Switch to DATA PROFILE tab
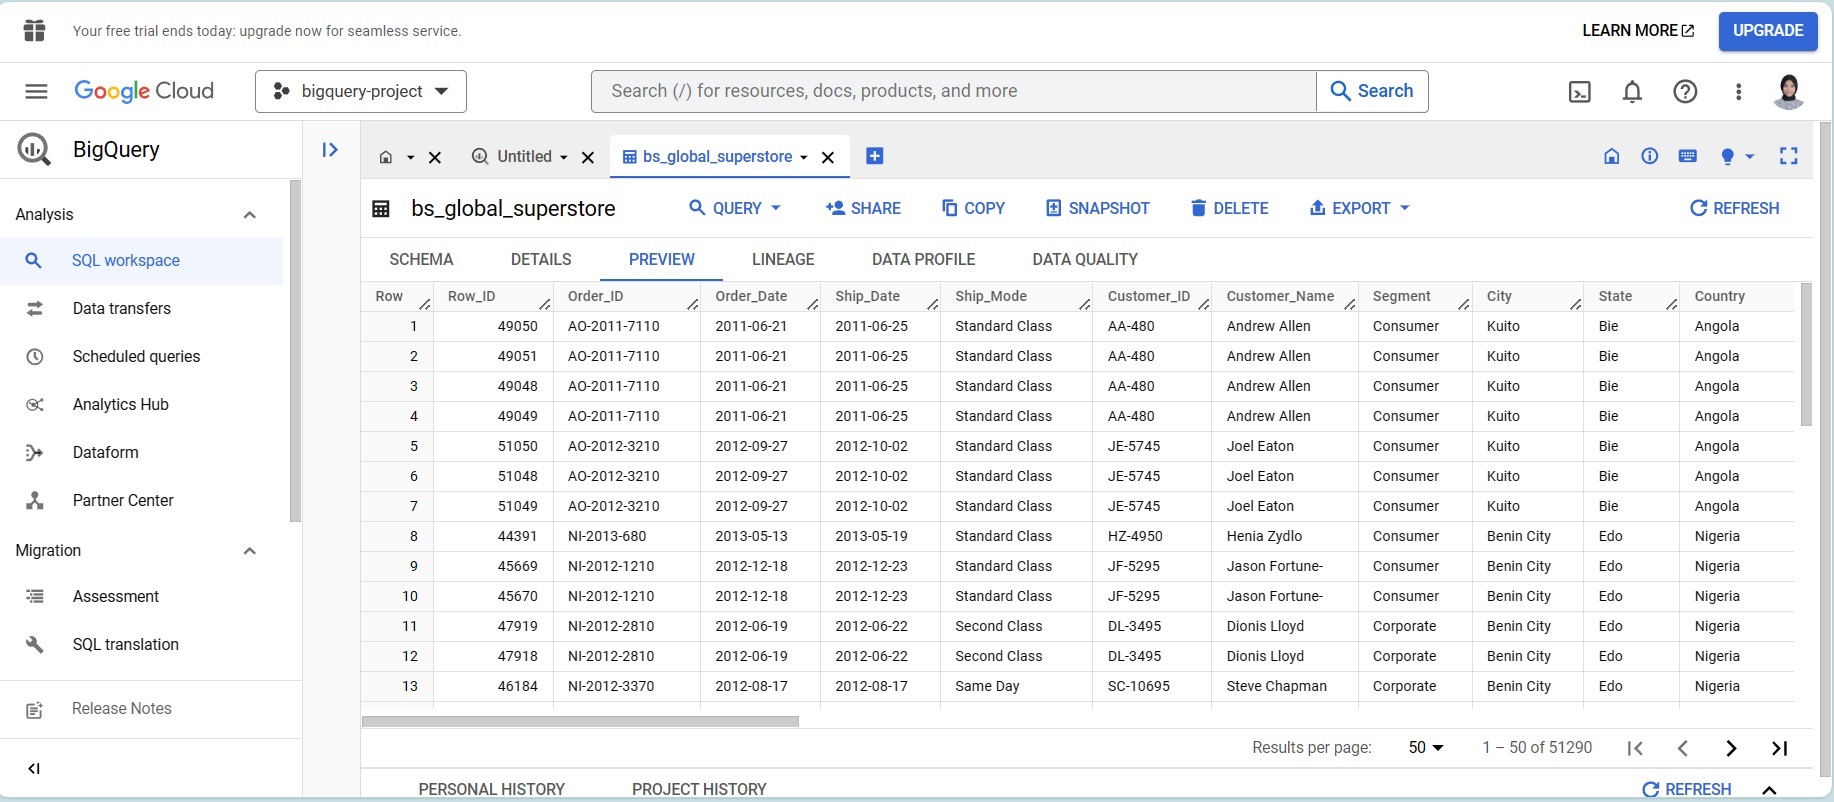 tap(923, 259)
